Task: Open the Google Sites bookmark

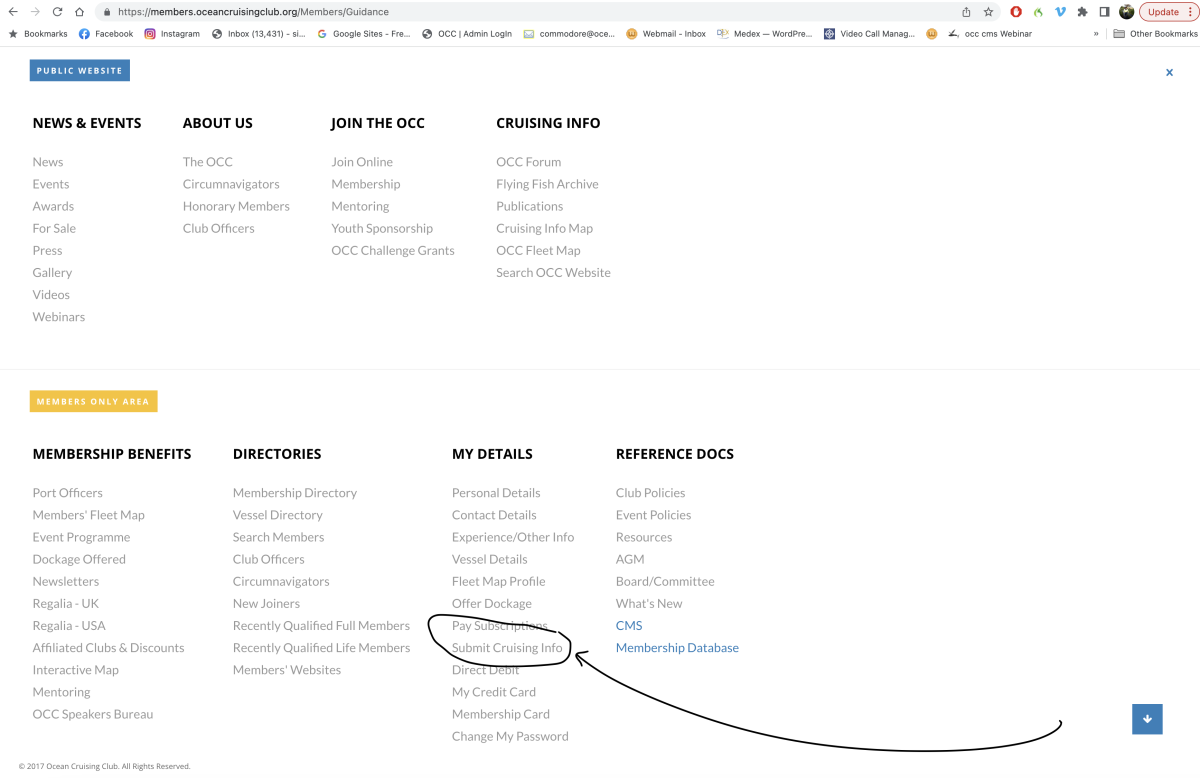Action: pyautogui.click(x=364, y=33)
